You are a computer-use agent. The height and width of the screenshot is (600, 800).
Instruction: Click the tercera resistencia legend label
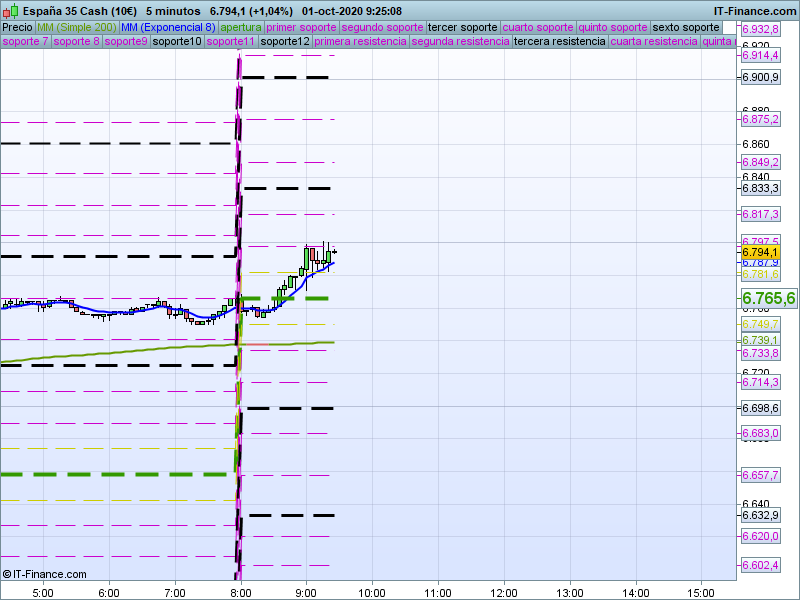pos(559,42)
